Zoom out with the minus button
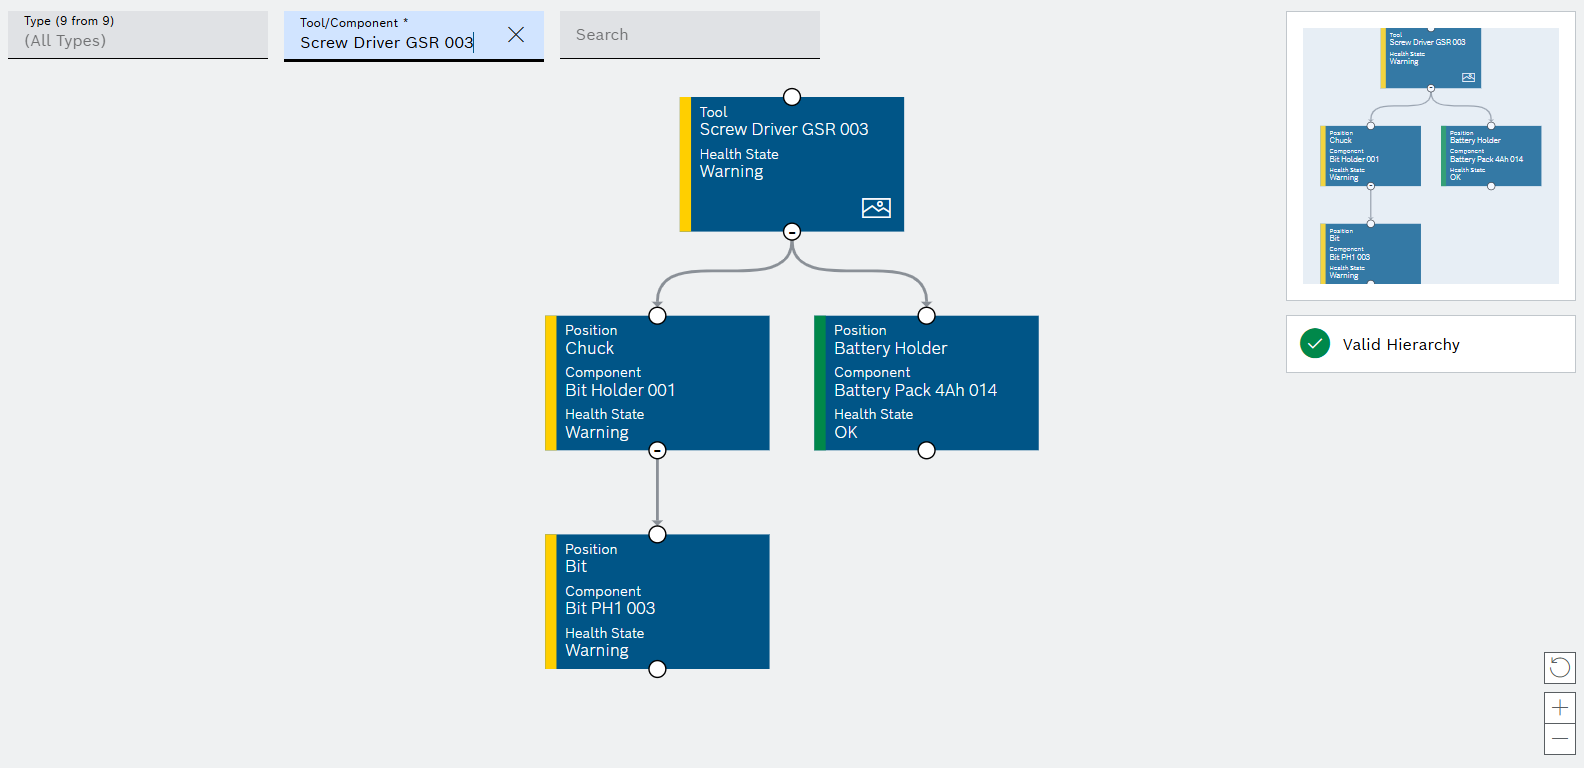This screenshot has width=1584, height=768. tap(1560, 739)
